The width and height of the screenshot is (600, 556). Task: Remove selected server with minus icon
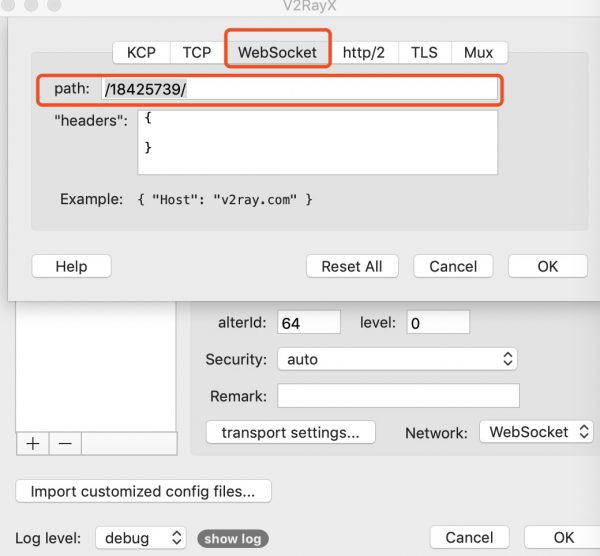coord(65,443)
